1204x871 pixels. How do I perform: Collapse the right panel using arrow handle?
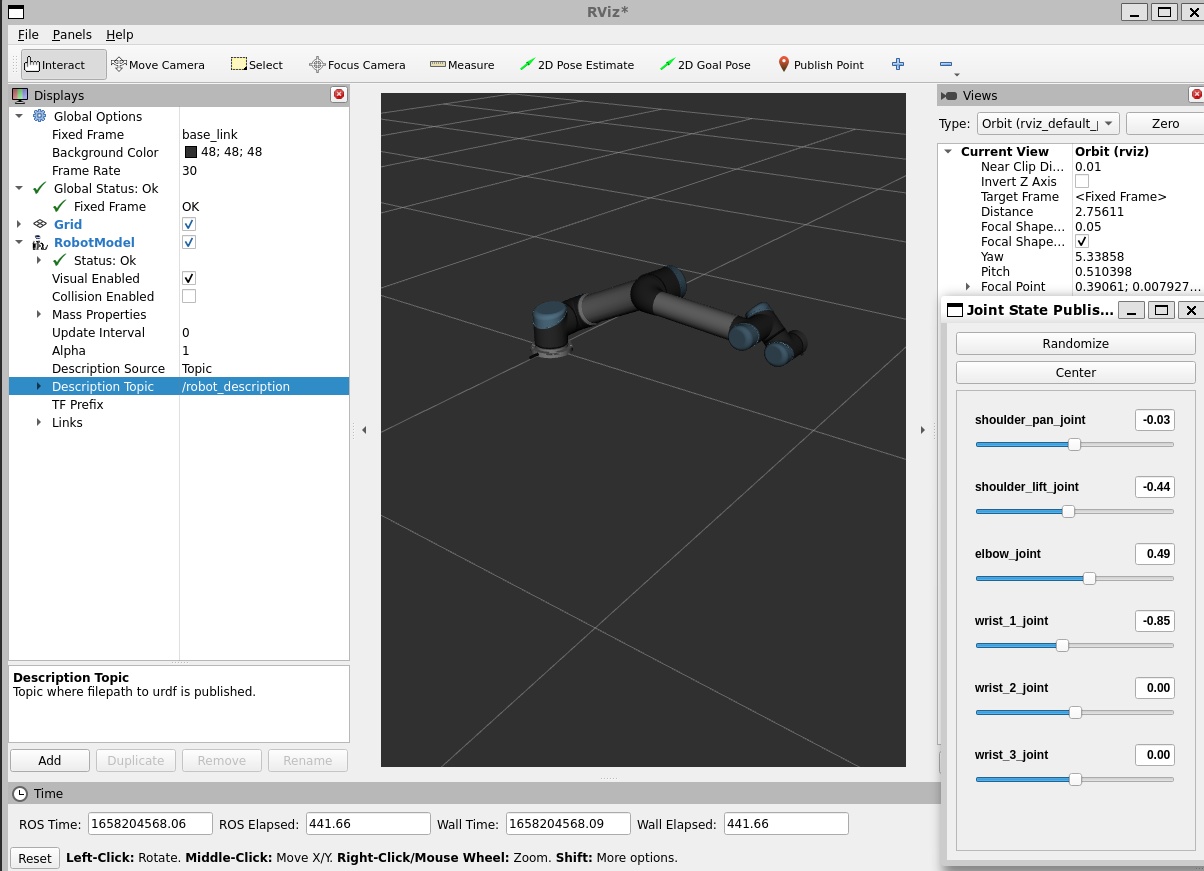[922, 430]
